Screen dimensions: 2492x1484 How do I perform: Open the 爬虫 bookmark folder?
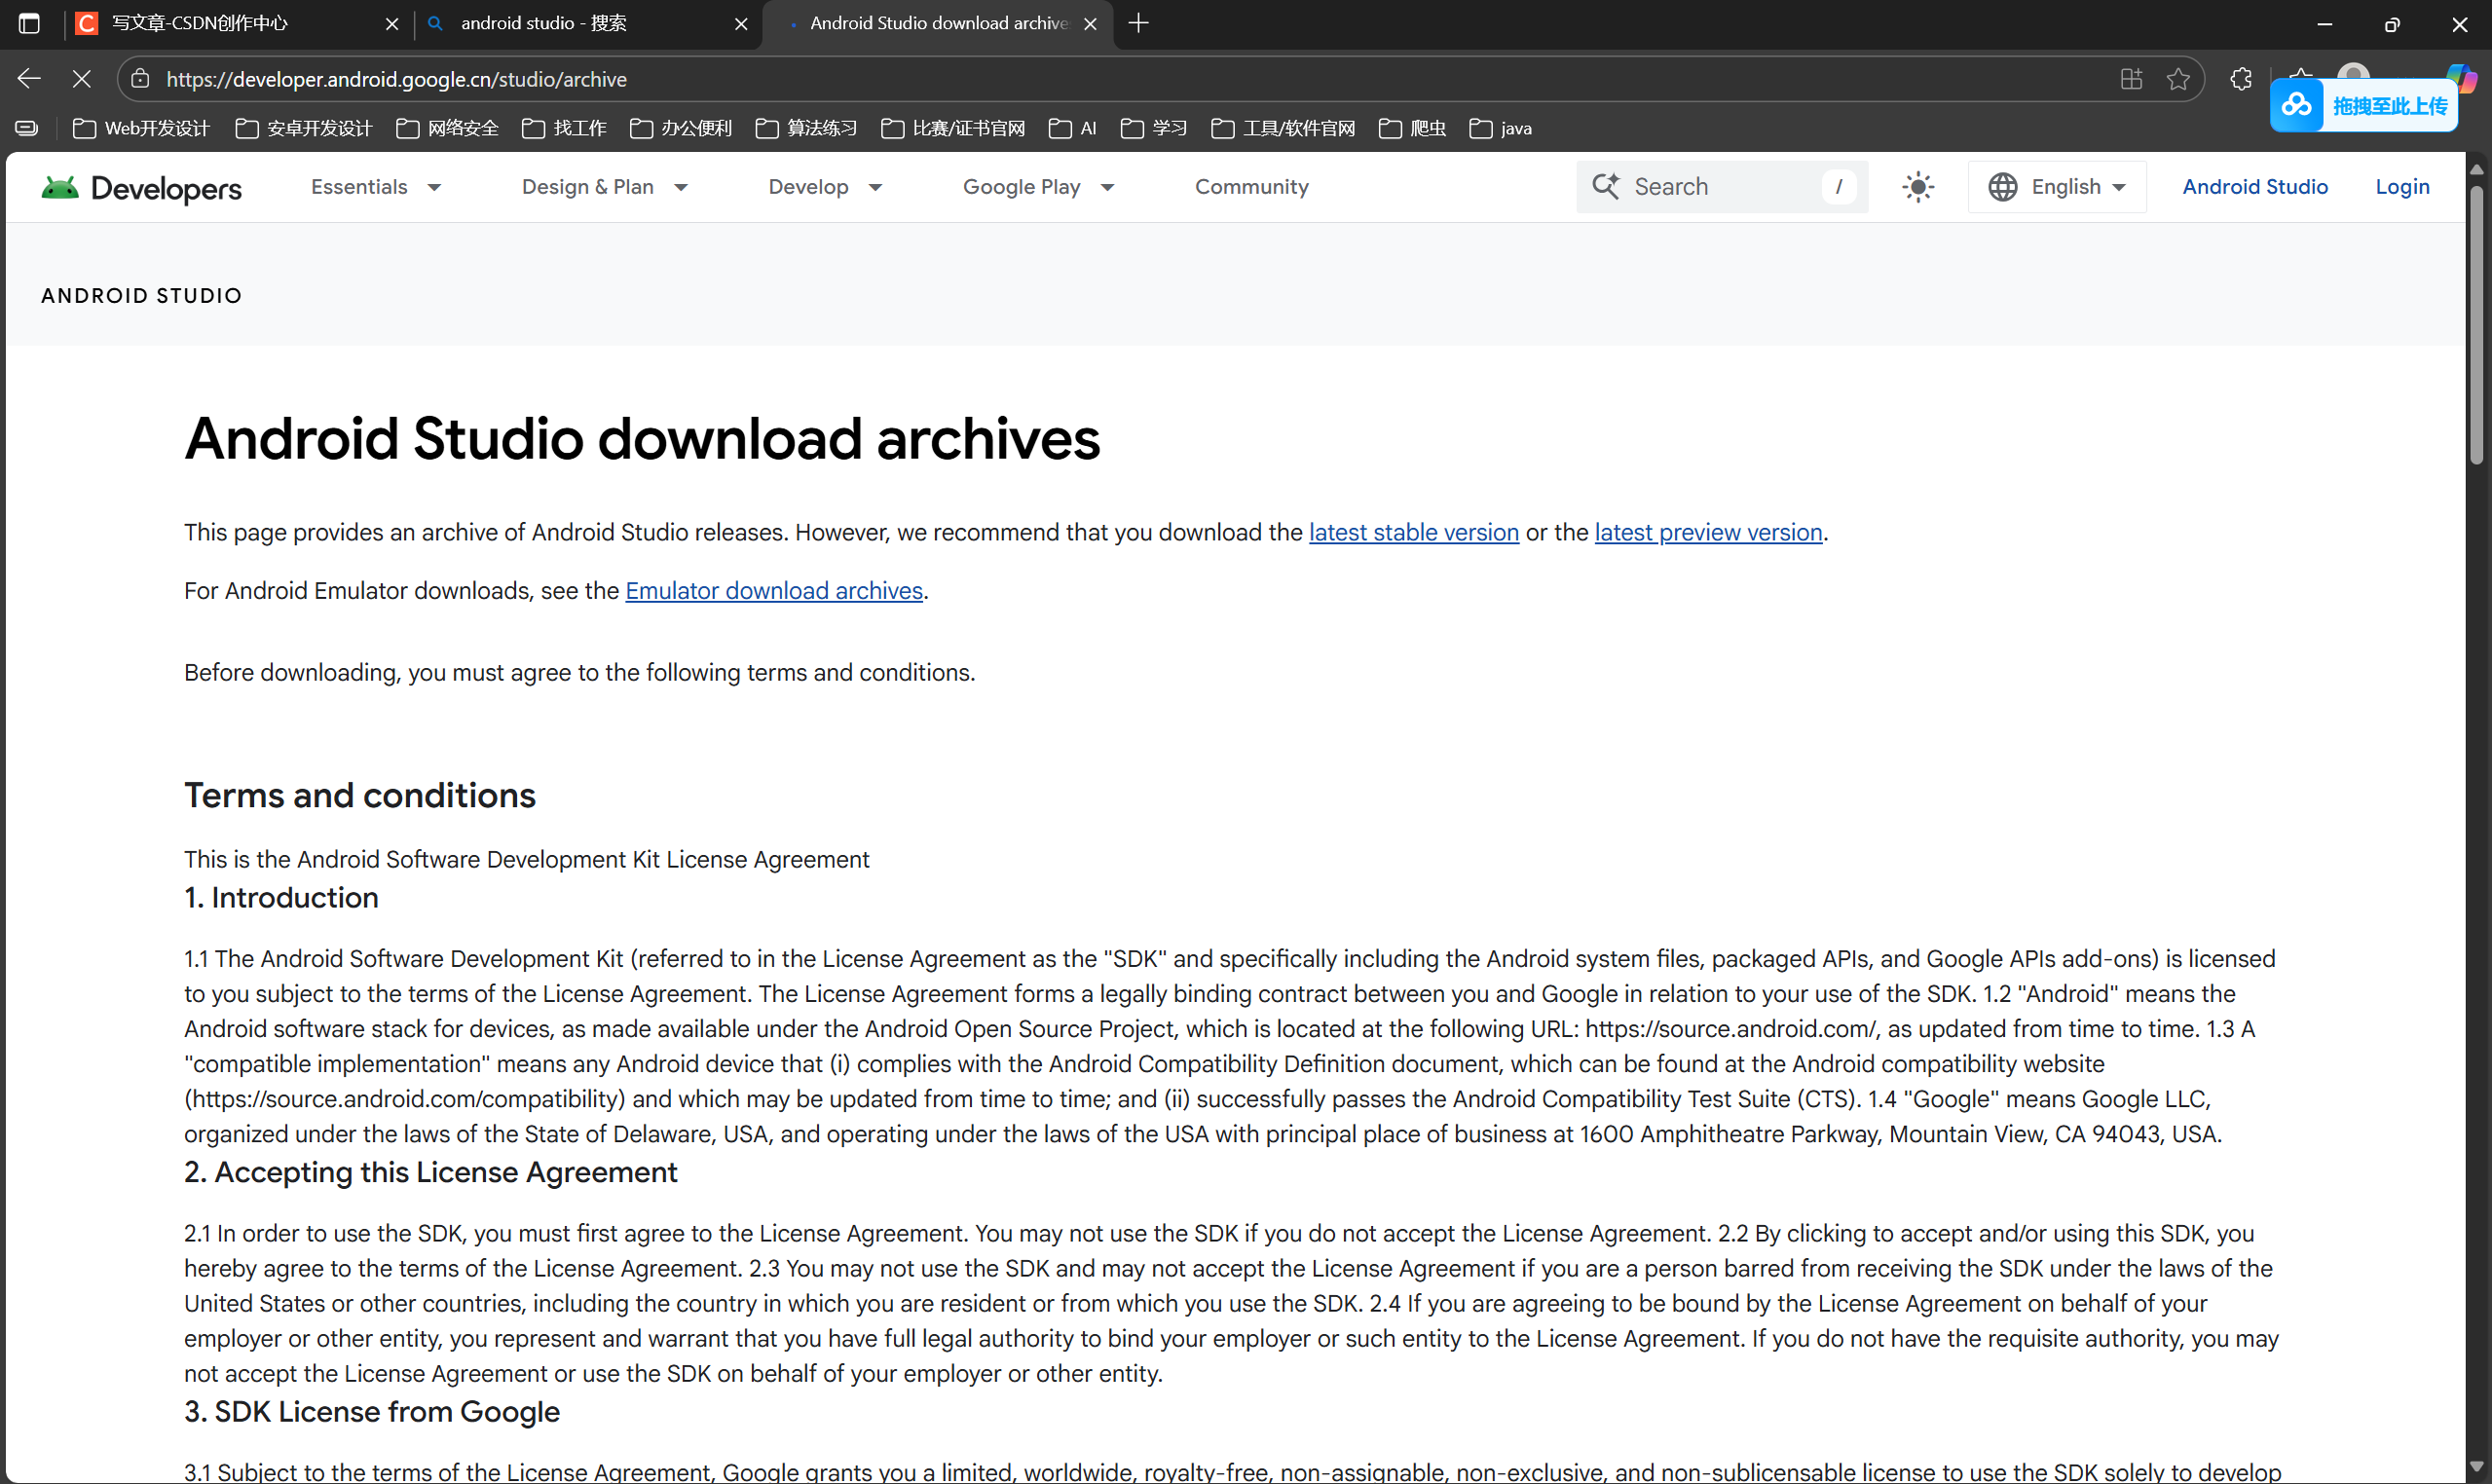click(1412, 128)
